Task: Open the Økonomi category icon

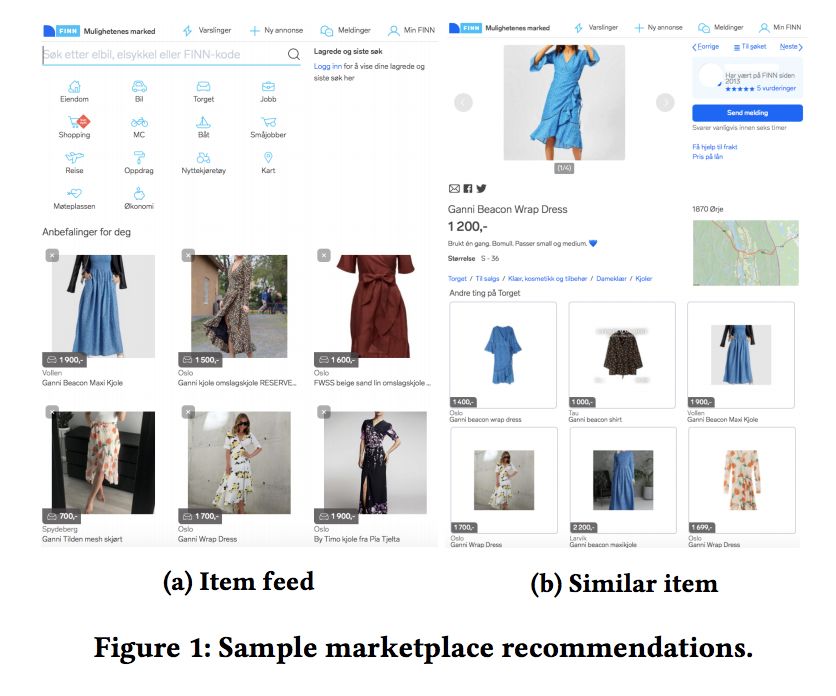Action: click(x=139, y=193)
